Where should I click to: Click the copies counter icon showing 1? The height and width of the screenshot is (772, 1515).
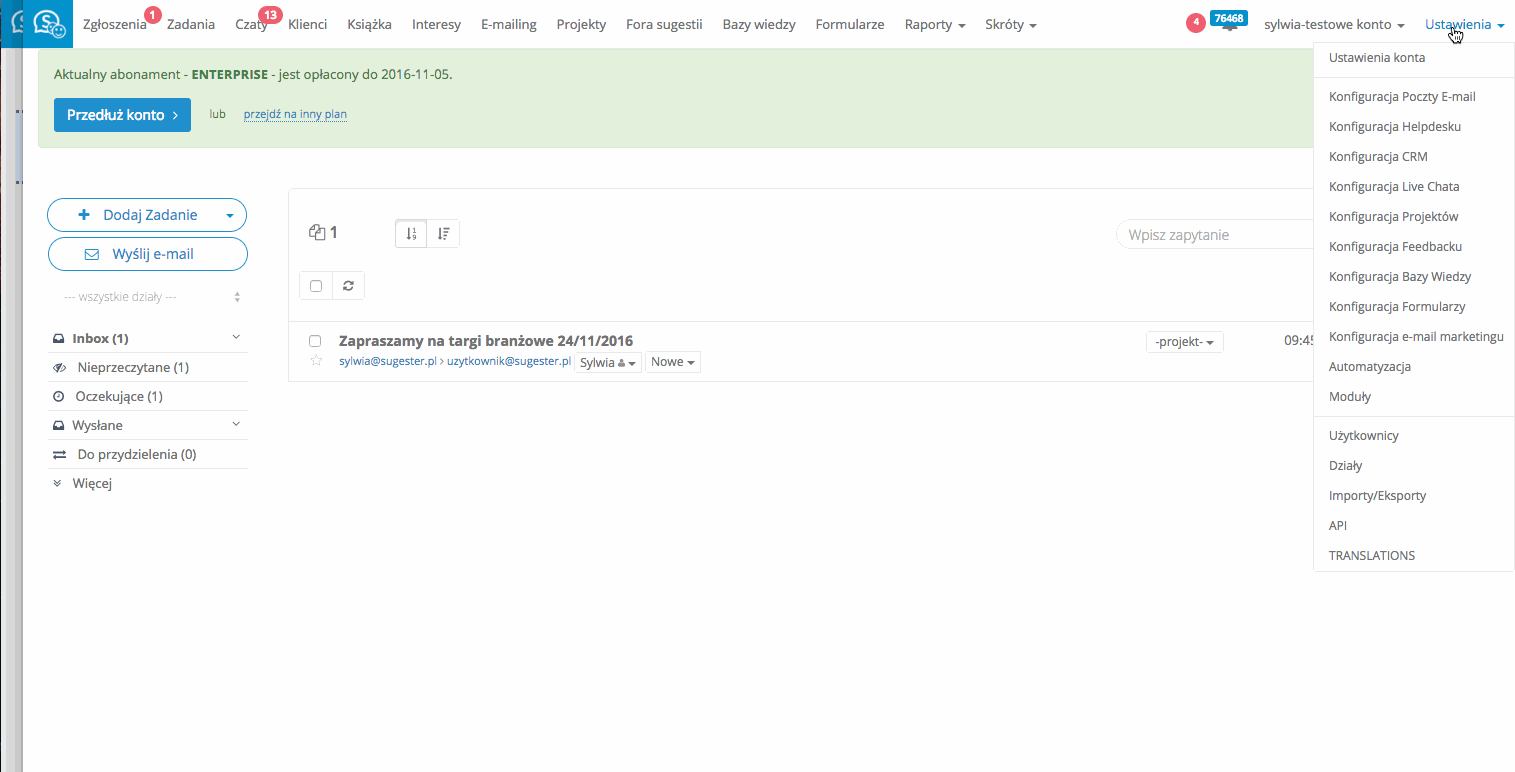click(x=318, y=233)
